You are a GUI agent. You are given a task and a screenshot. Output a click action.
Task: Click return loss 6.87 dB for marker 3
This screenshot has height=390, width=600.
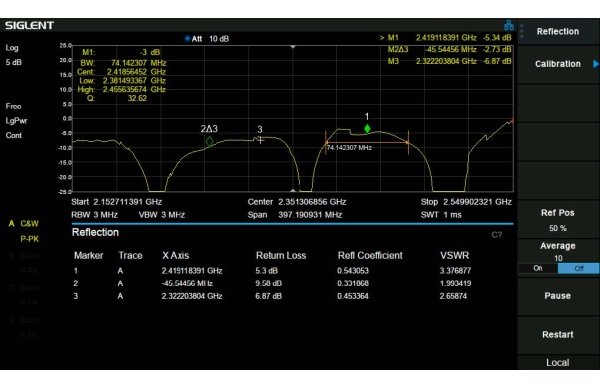[x=269, y=296]
